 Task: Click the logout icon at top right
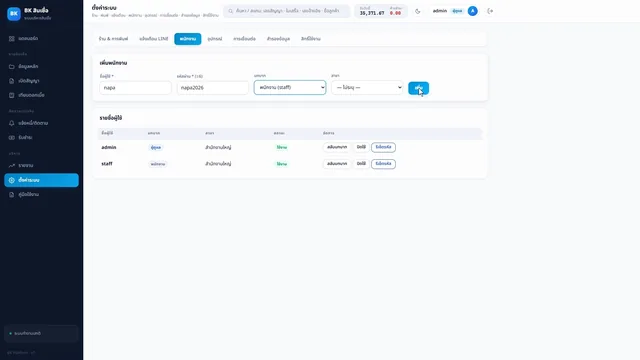point(490,11)
